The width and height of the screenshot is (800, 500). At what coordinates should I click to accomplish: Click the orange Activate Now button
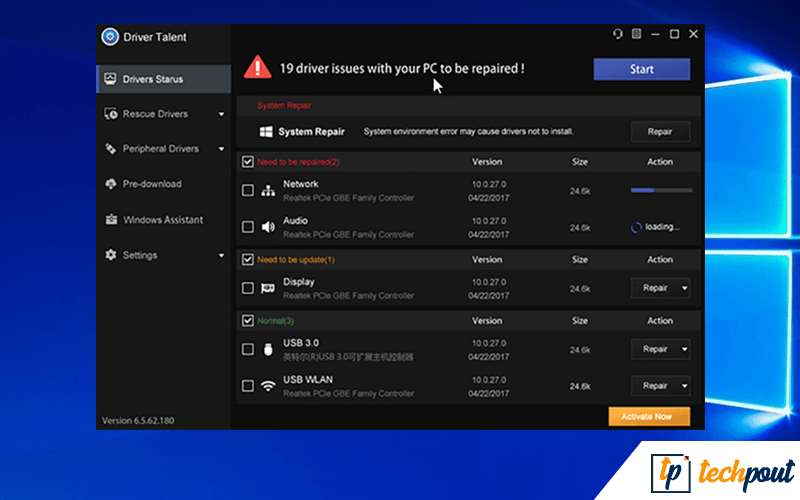(648, 416)
